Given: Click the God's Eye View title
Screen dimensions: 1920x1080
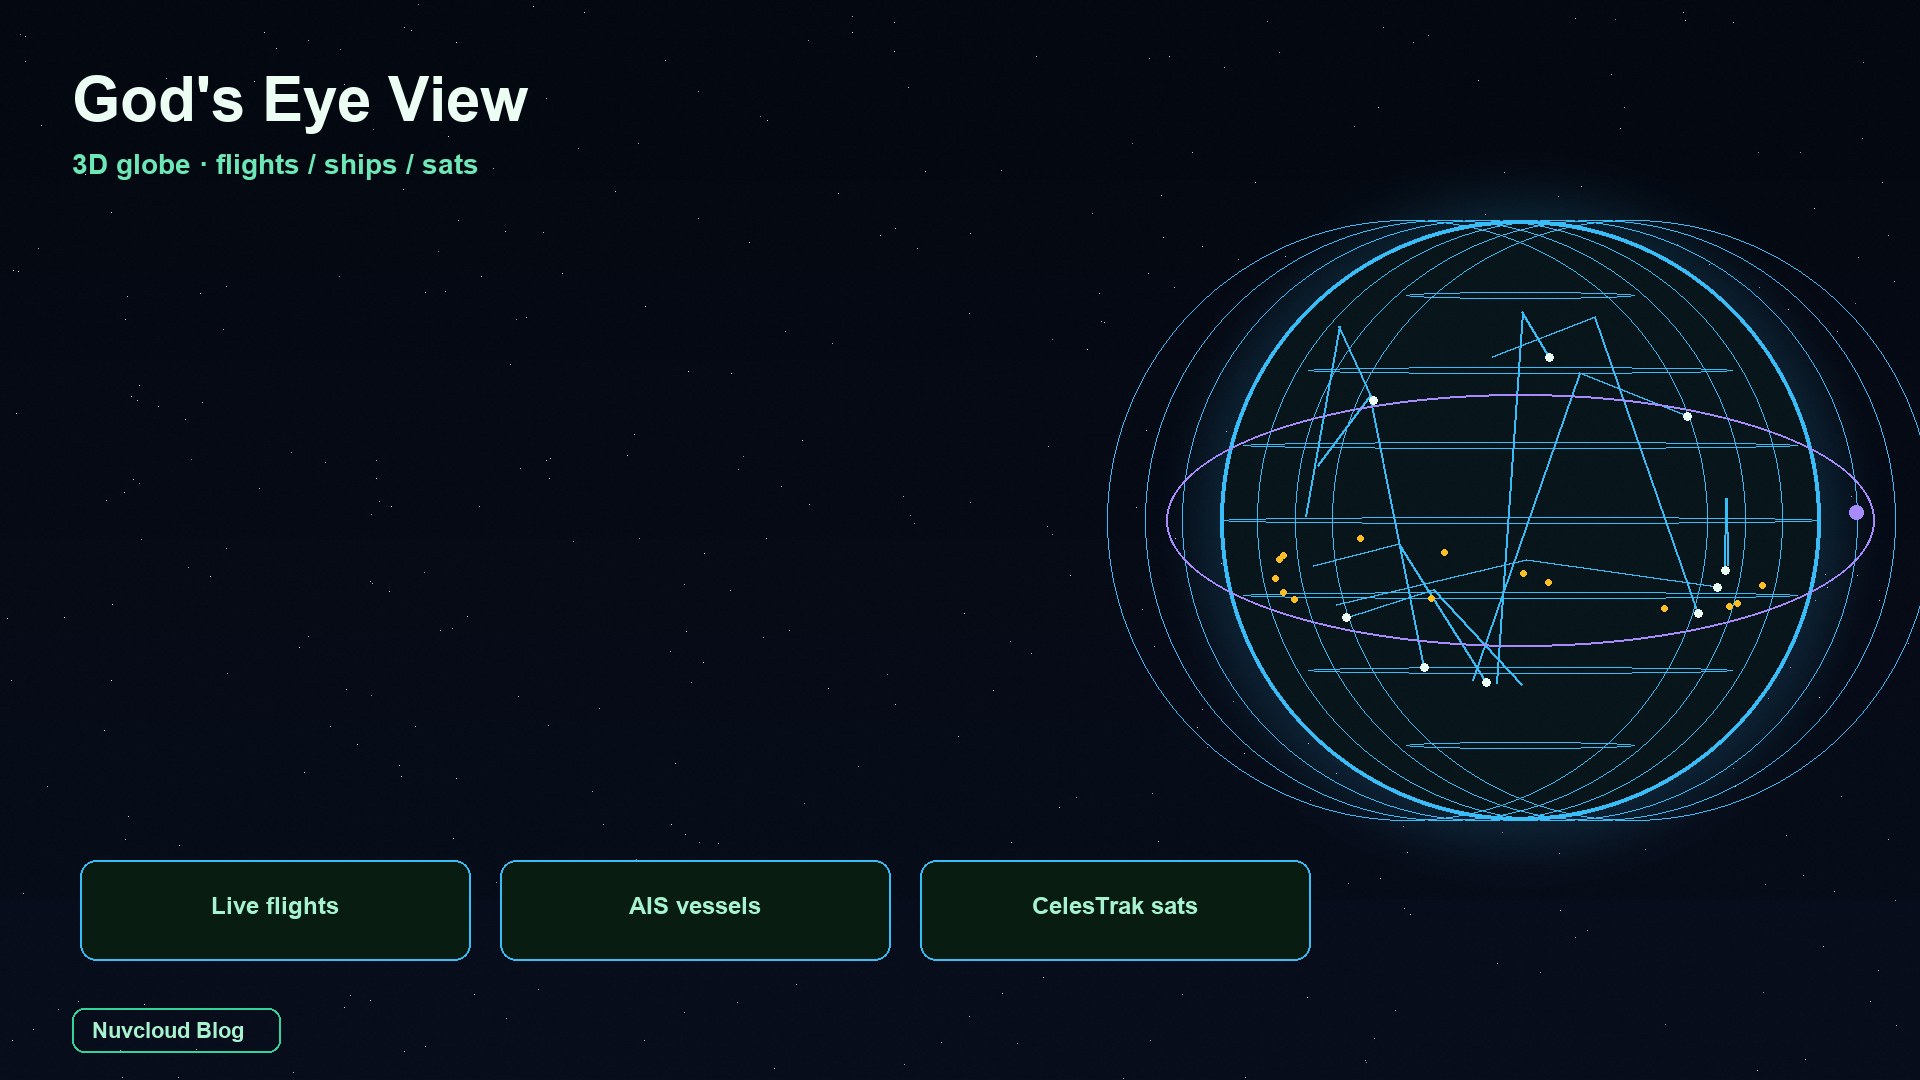Looking at the screenshot, I should tap(300, 100).
